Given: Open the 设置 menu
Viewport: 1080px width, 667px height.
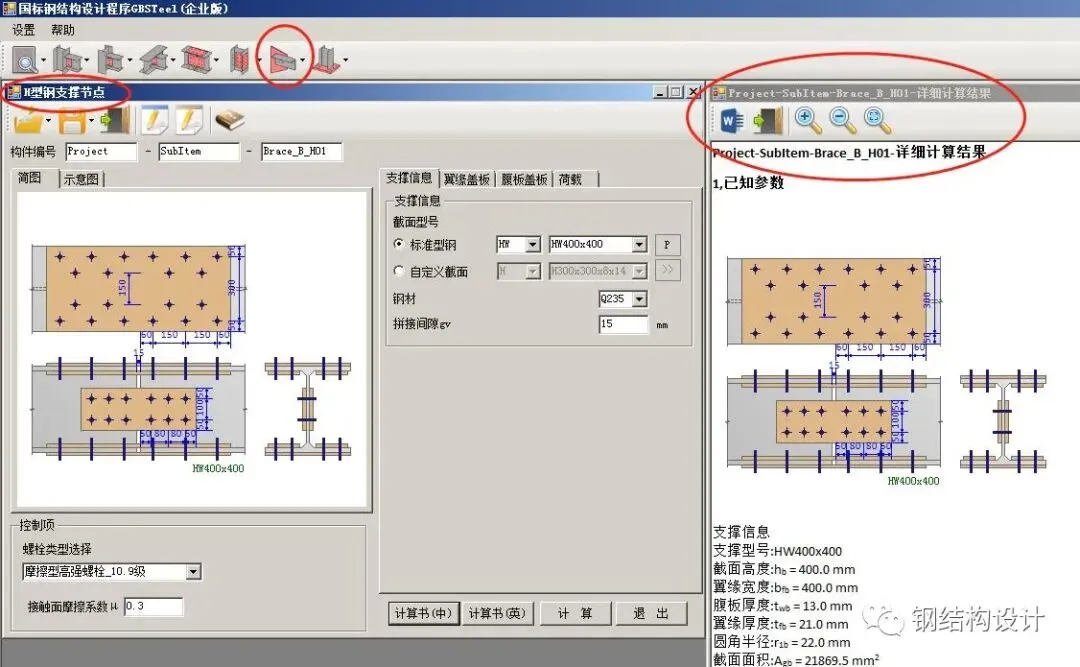Looking at the screenshot, I should (23, 30).
